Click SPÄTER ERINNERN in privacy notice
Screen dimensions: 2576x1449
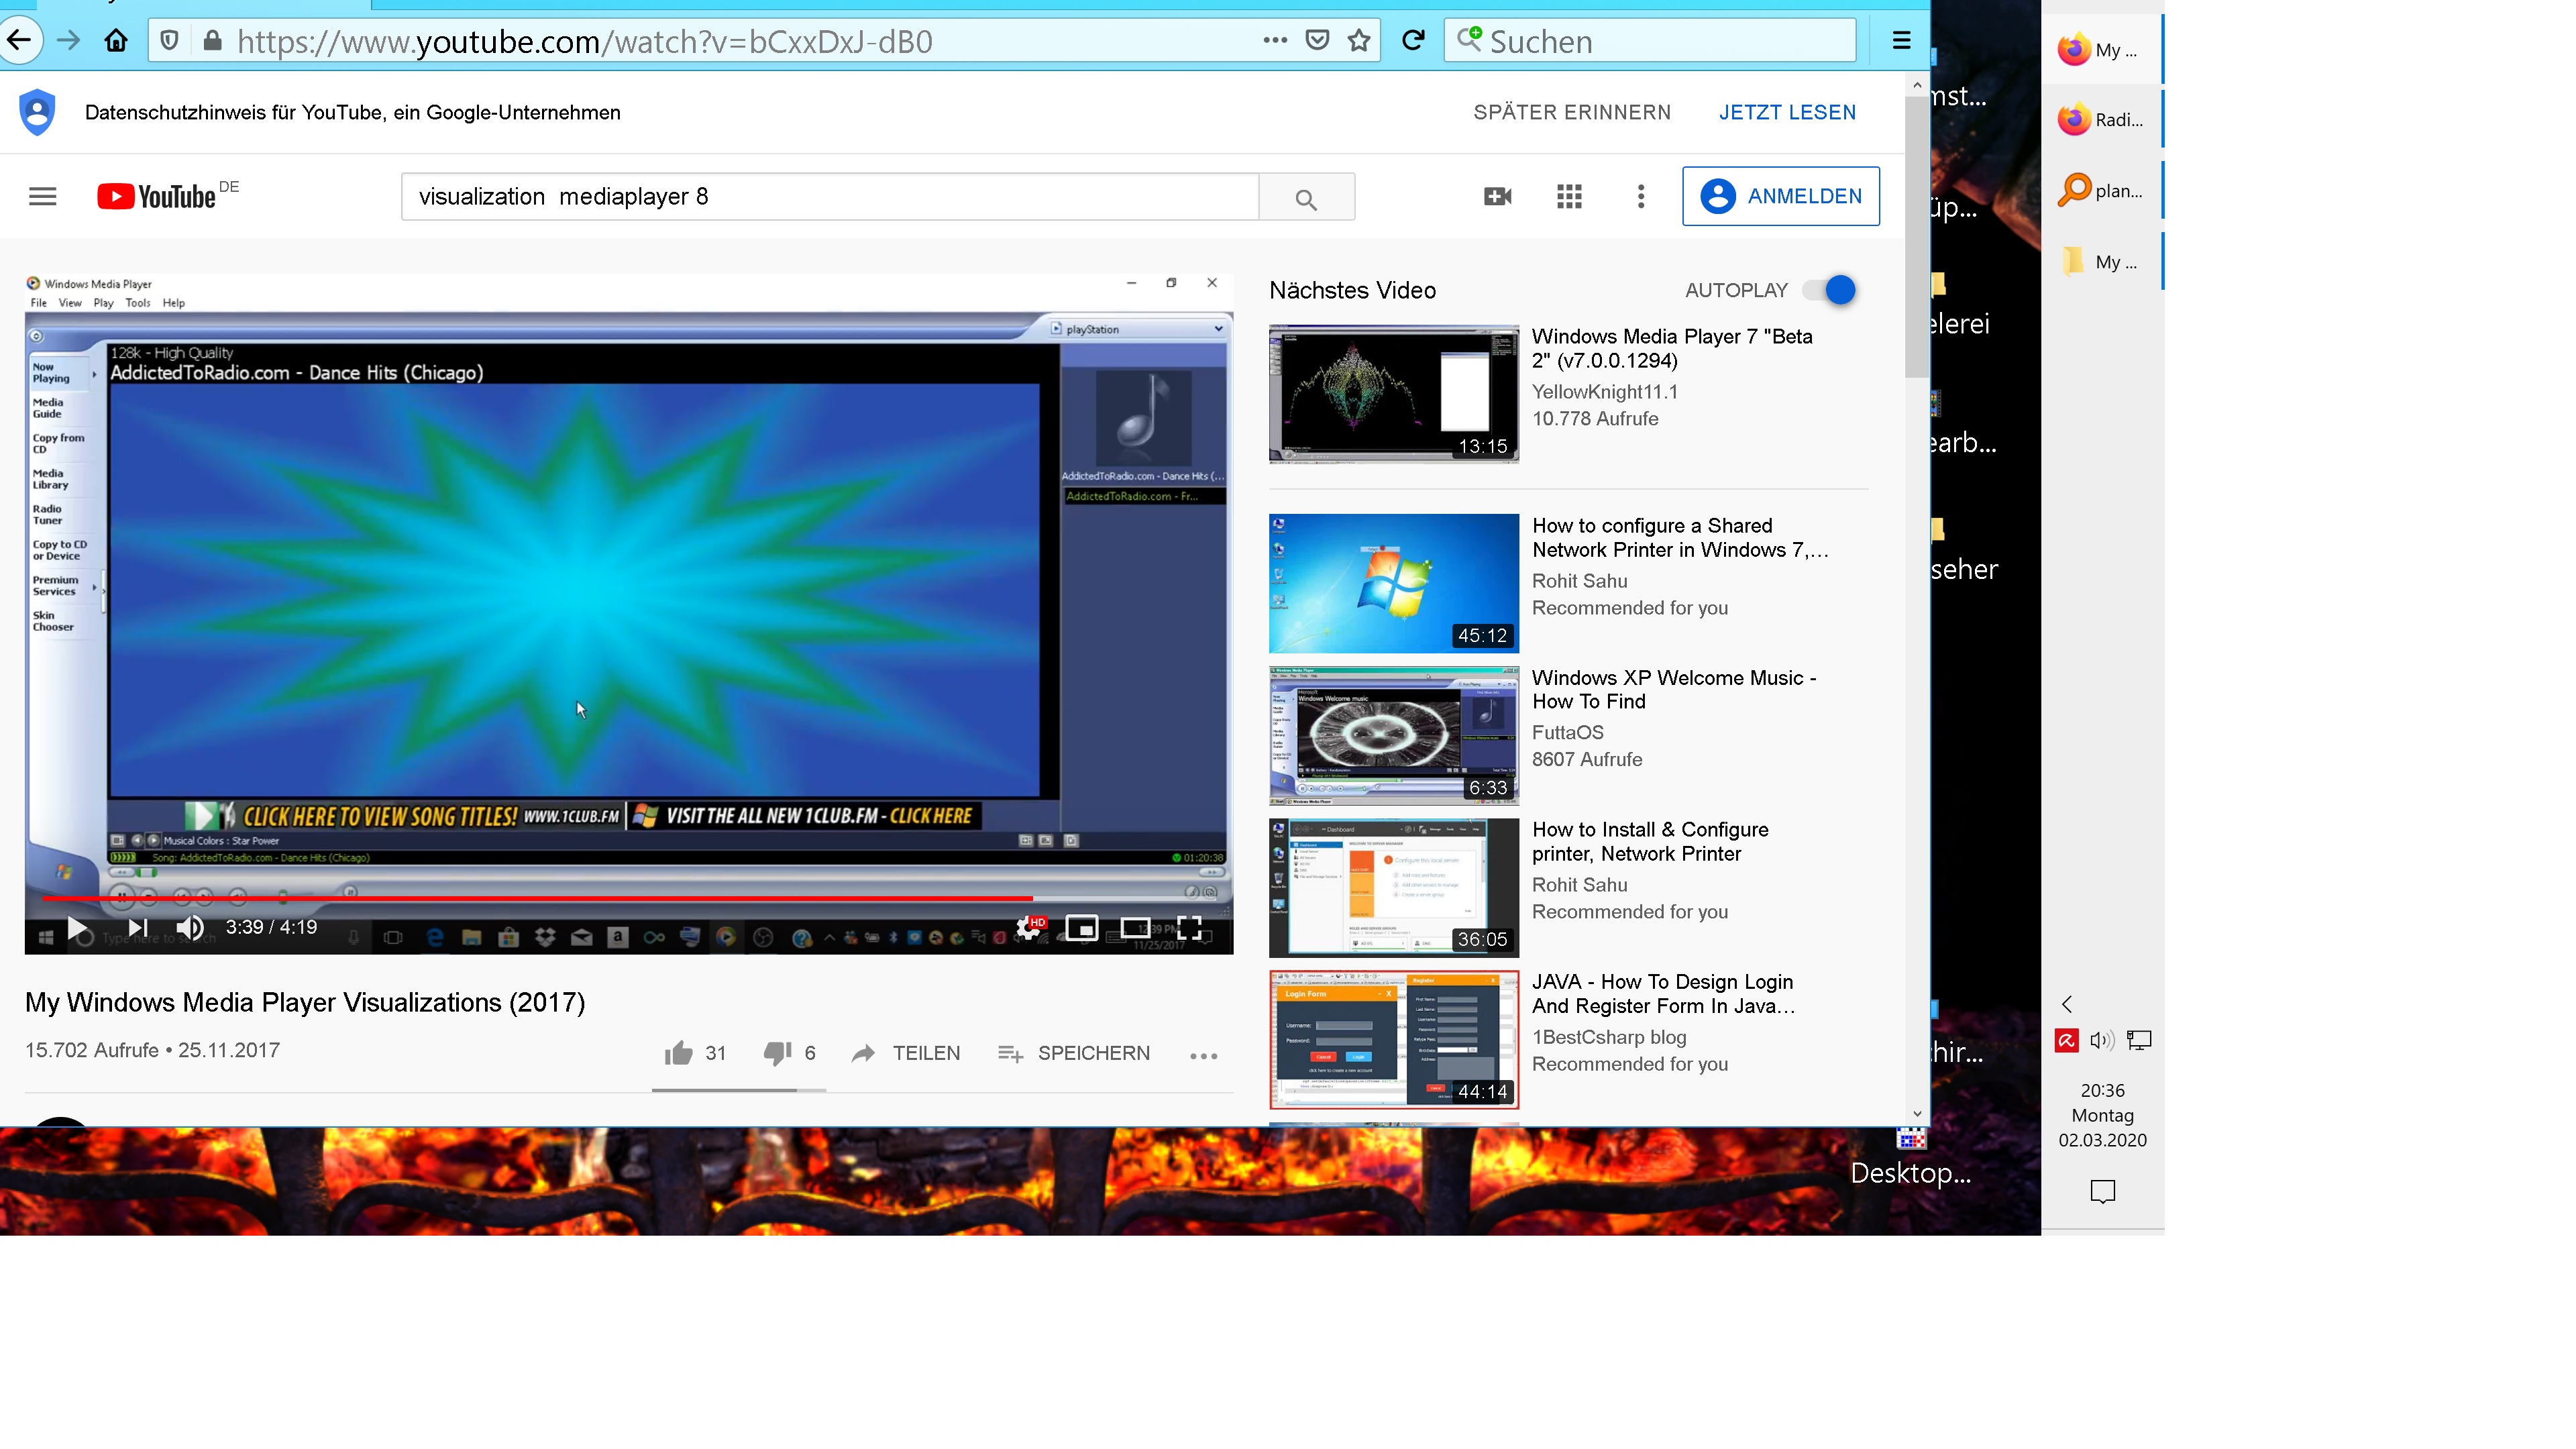coord(1572,112)
